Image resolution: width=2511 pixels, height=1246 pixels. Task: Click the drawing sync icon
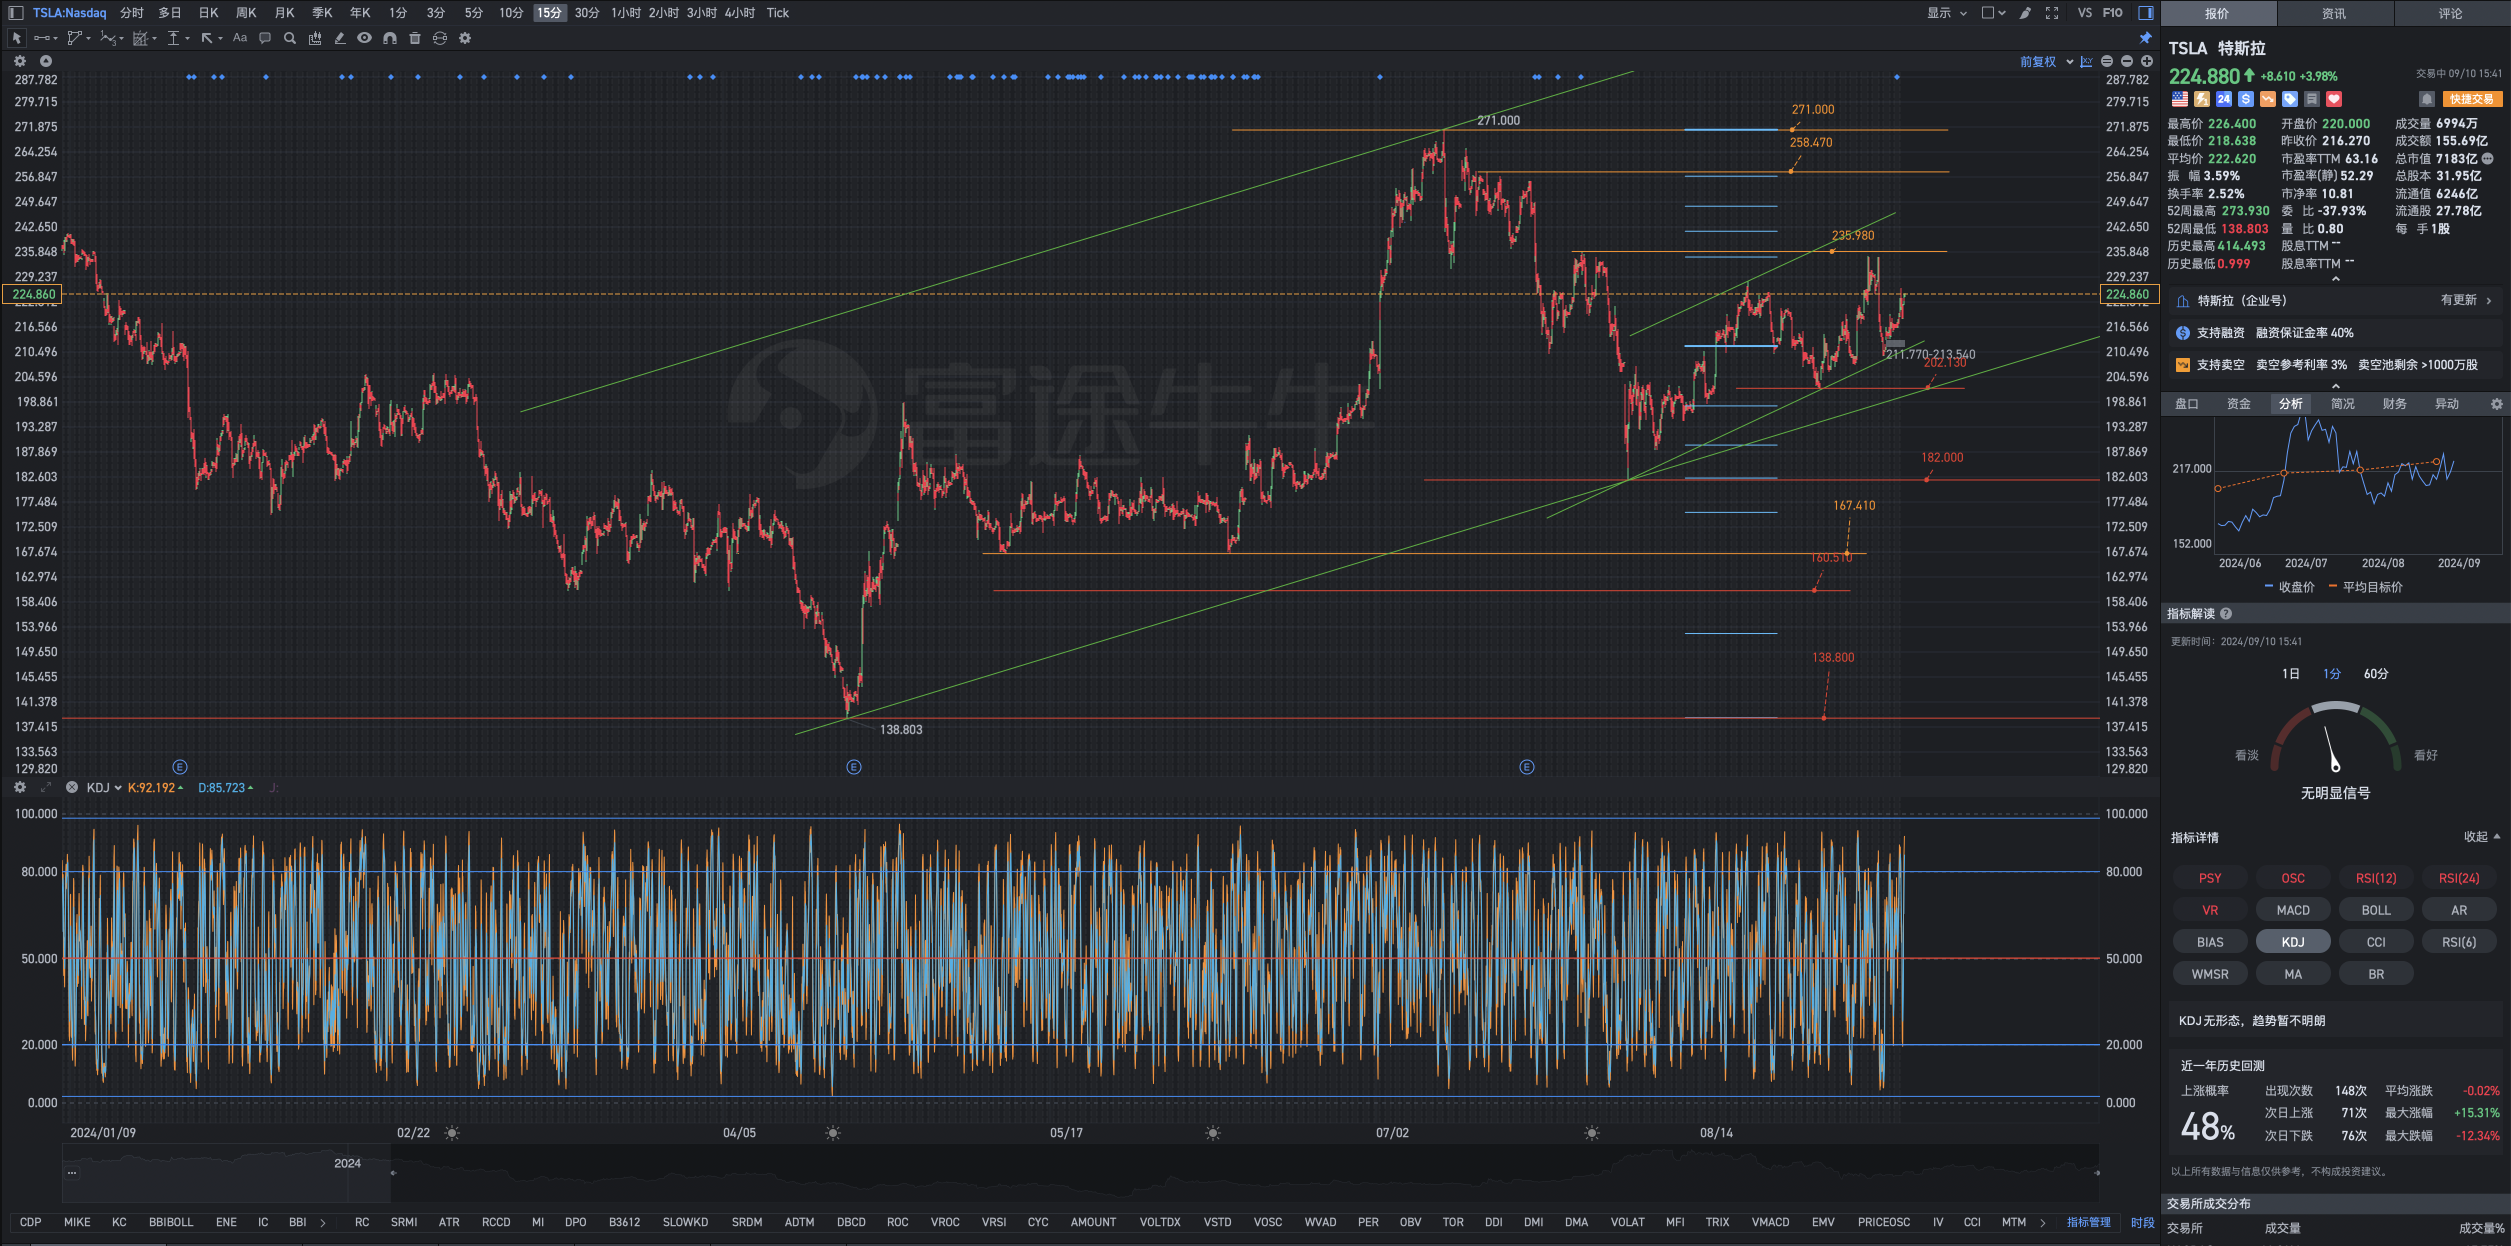(440, 38)
